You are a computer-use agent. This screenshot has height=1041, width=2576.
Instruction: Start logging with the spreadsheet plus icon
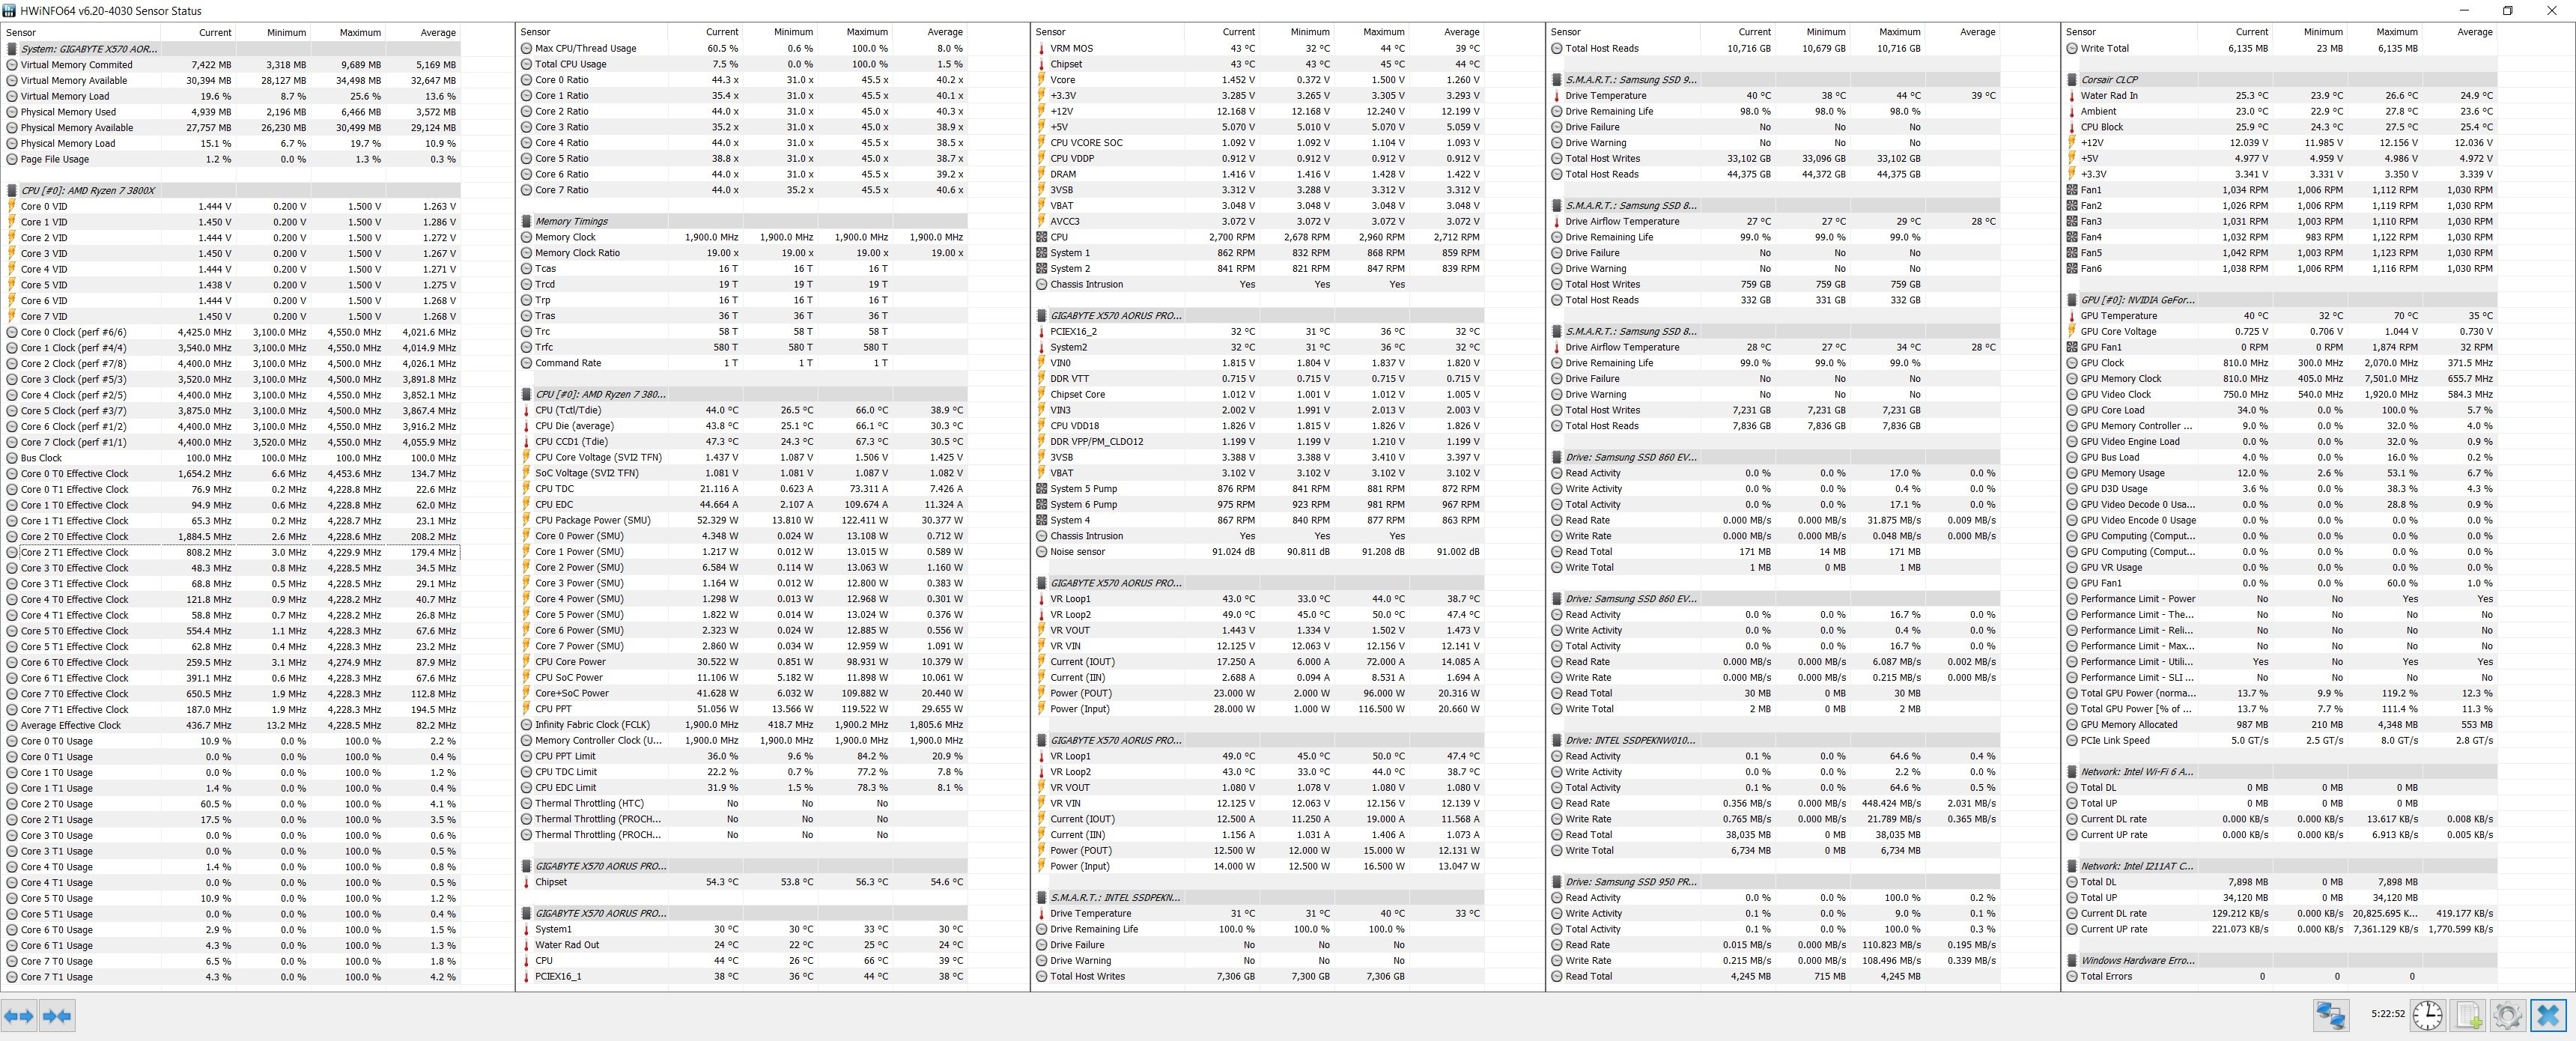click(2468, 1015)
